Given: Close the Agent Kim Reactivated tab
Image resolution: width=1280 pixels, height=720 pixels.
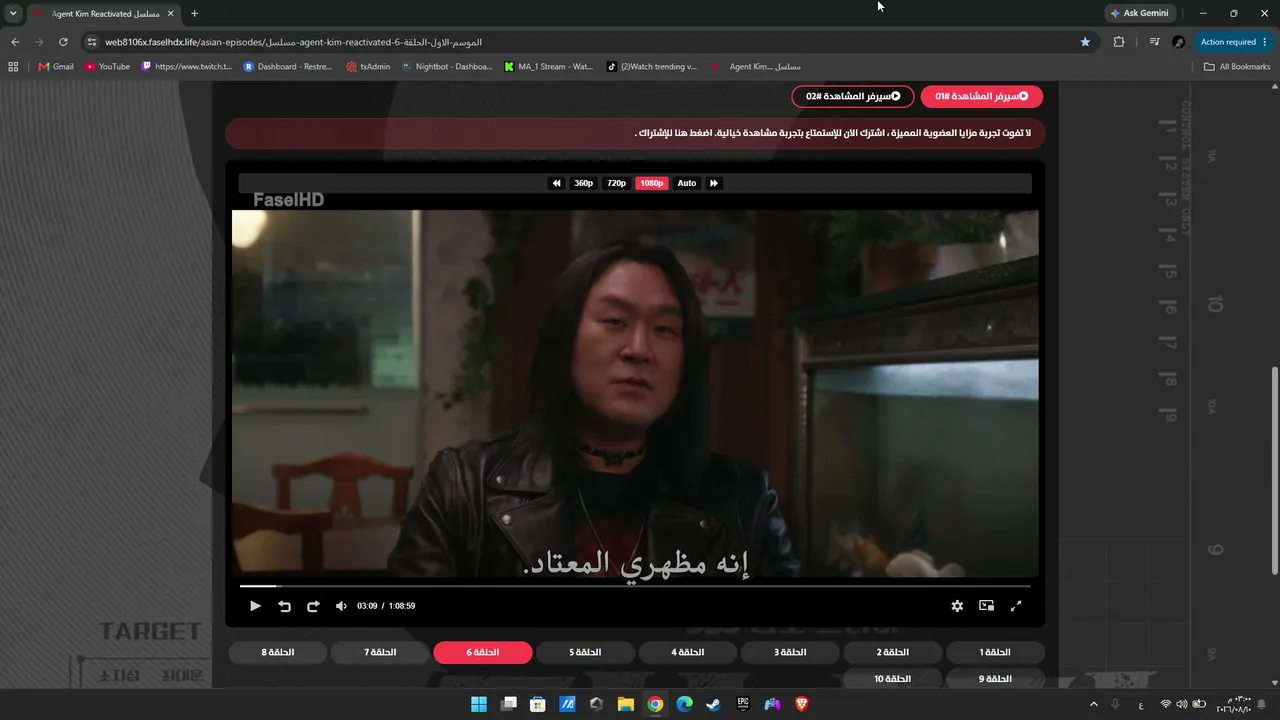Looking at the screenshot, I should pos(171,13).
